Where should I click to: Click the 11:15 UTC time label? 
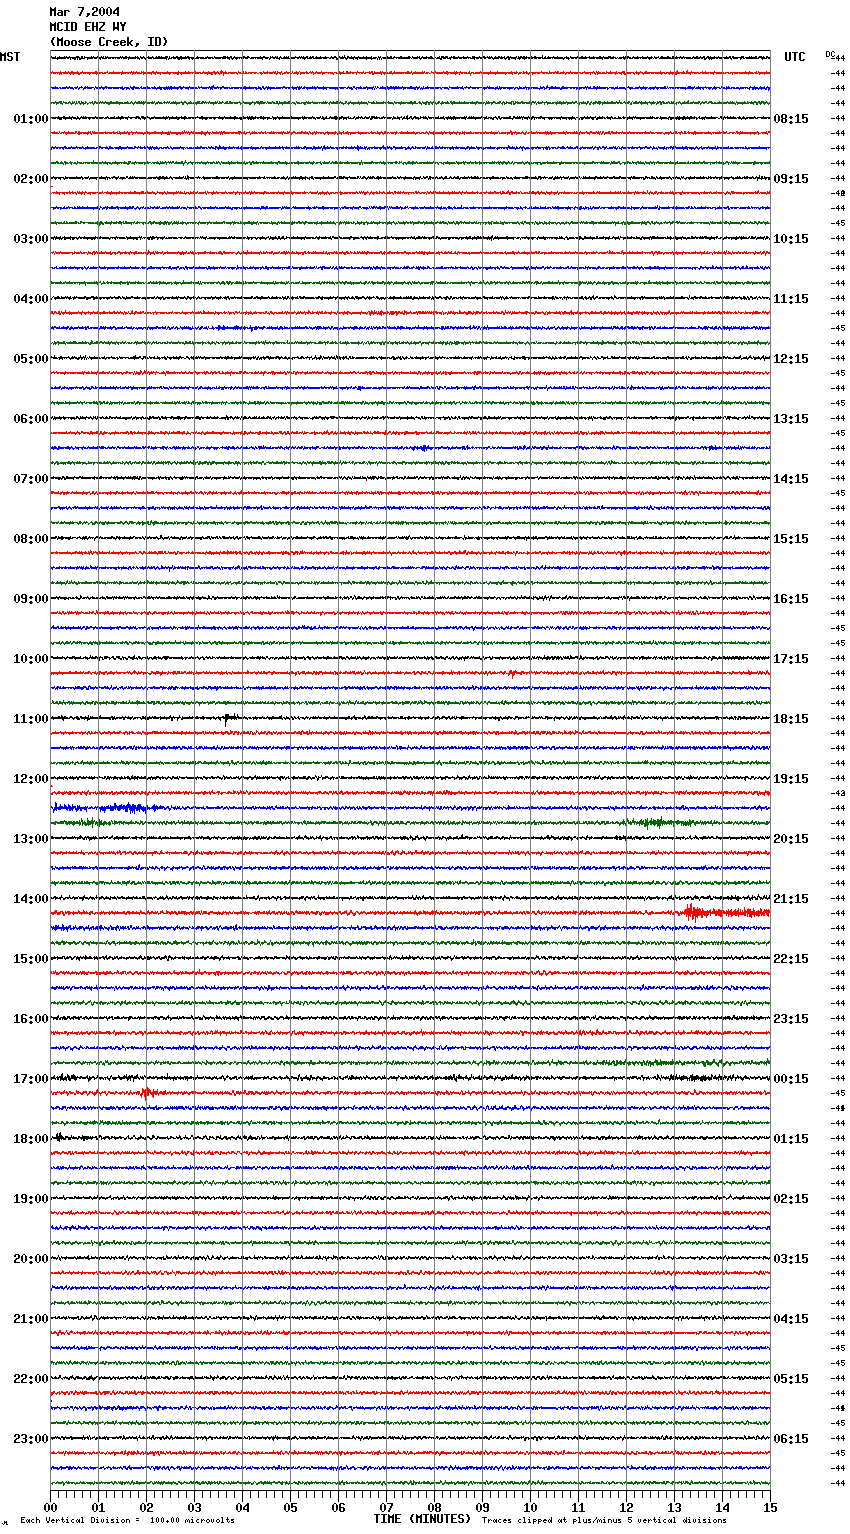(x=791, y=299)
